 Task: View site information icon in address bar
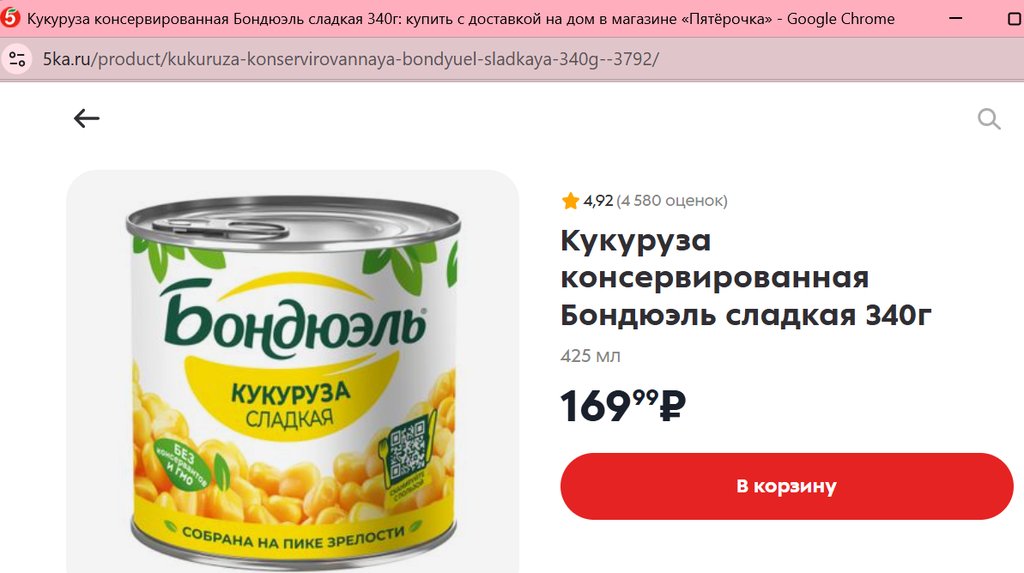point(17,59)
